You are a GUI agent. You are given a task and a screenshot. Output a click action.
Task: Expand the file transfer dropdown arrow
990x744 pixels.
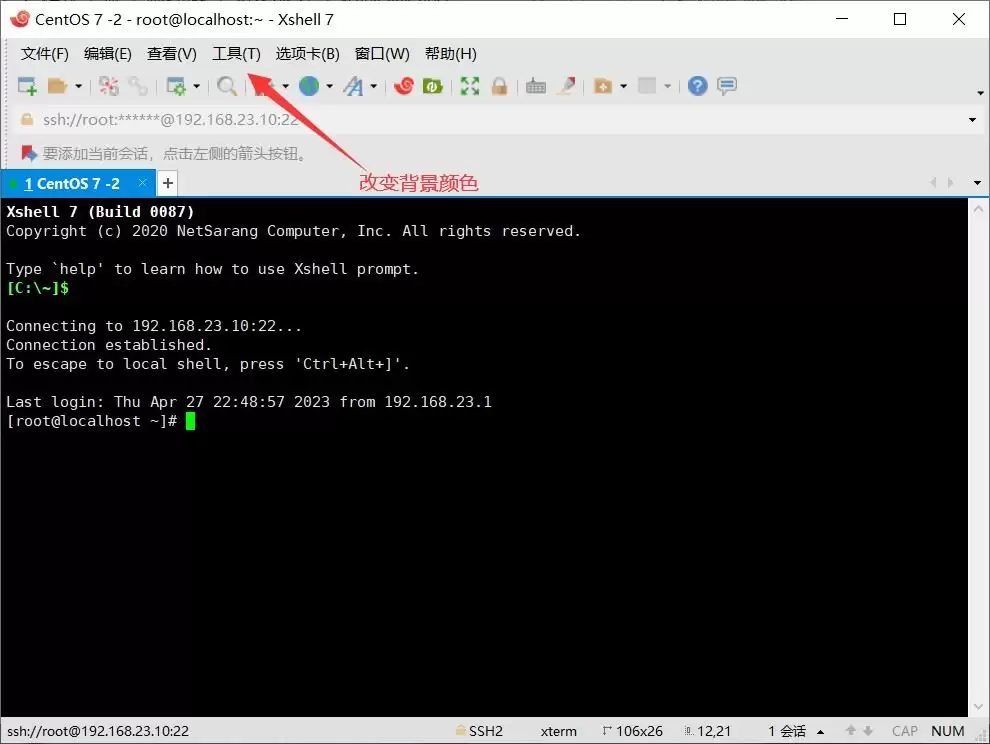pyautogui.click(x=624, y=86)
